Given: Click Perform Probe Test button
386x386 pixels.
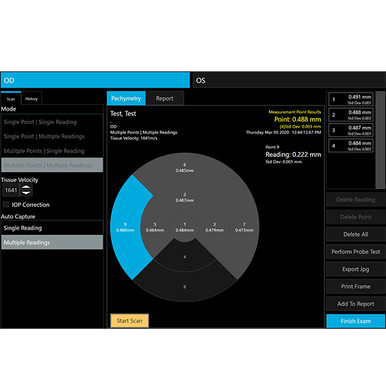Looking at the screenshot, I should (355, 252).
